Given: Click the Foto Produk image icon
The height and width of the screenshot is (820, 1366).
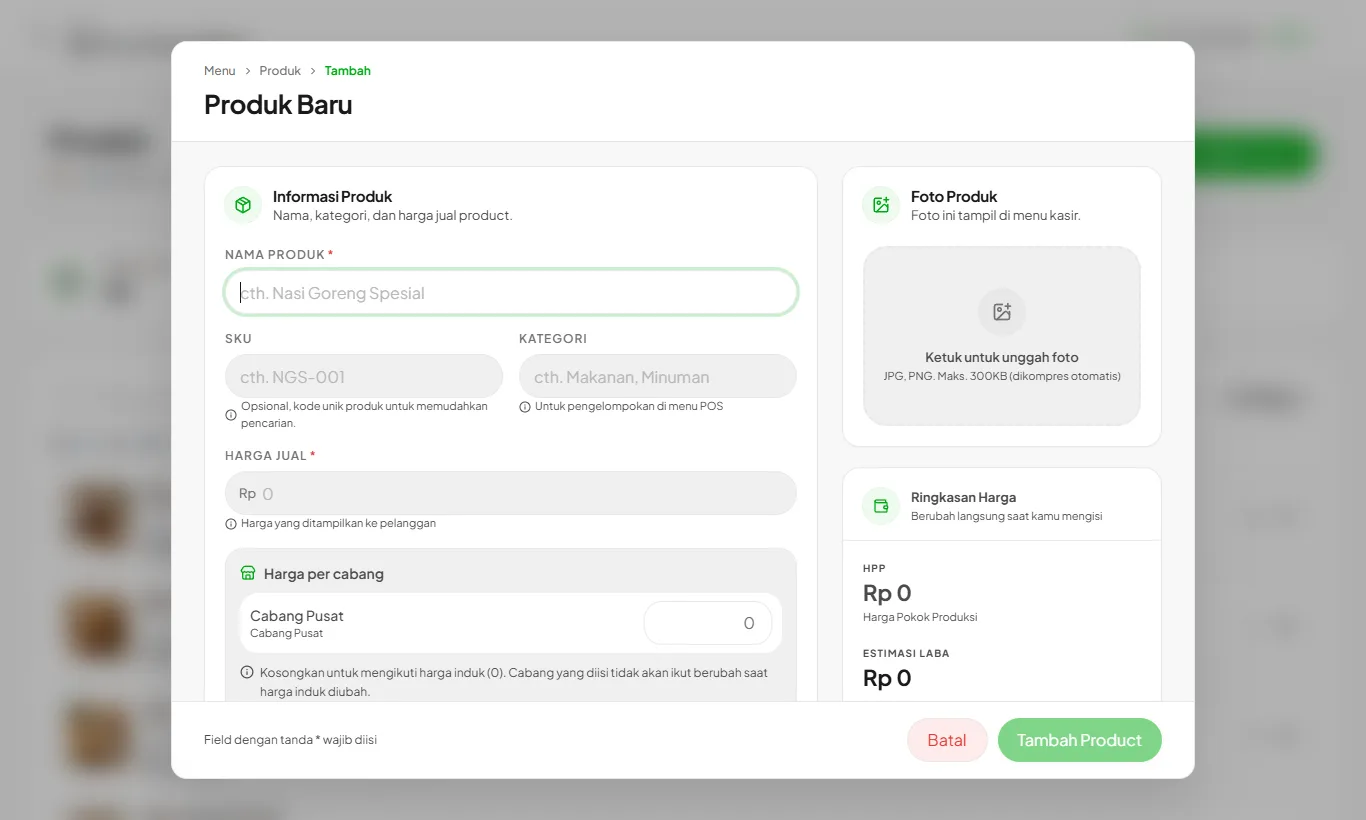Looking at the screenshot, I should click(x=881, y=205).
